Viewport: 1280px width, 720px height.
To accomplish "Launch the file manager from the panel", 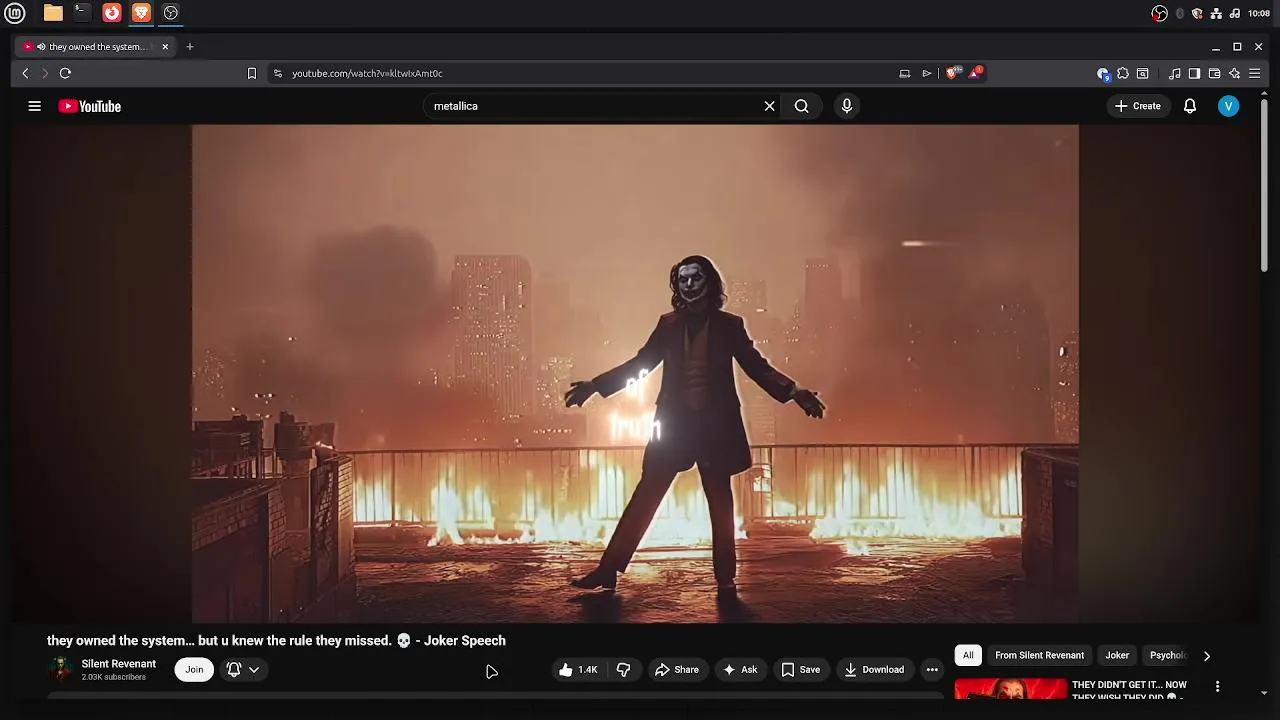I will pyautogui.click(x=53, y=13).
